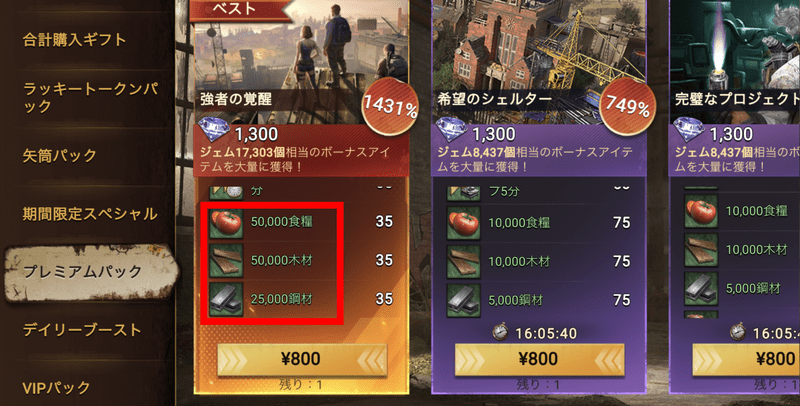The image size is (800, 406).
Task: Tap the 10,000木材 wood icon in 希望のシェルター
Action: point(464,261)
